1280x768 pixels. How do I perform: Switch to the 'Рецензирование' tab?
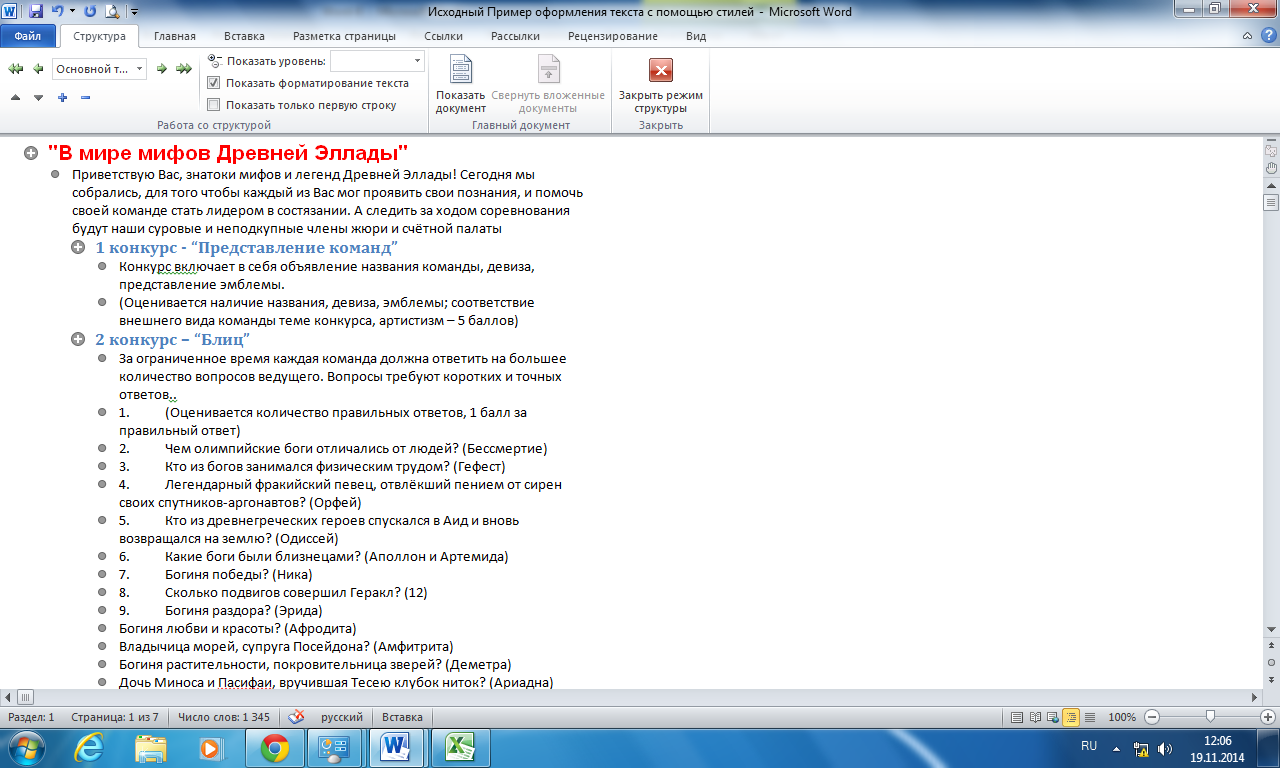(x=612, y=36)
